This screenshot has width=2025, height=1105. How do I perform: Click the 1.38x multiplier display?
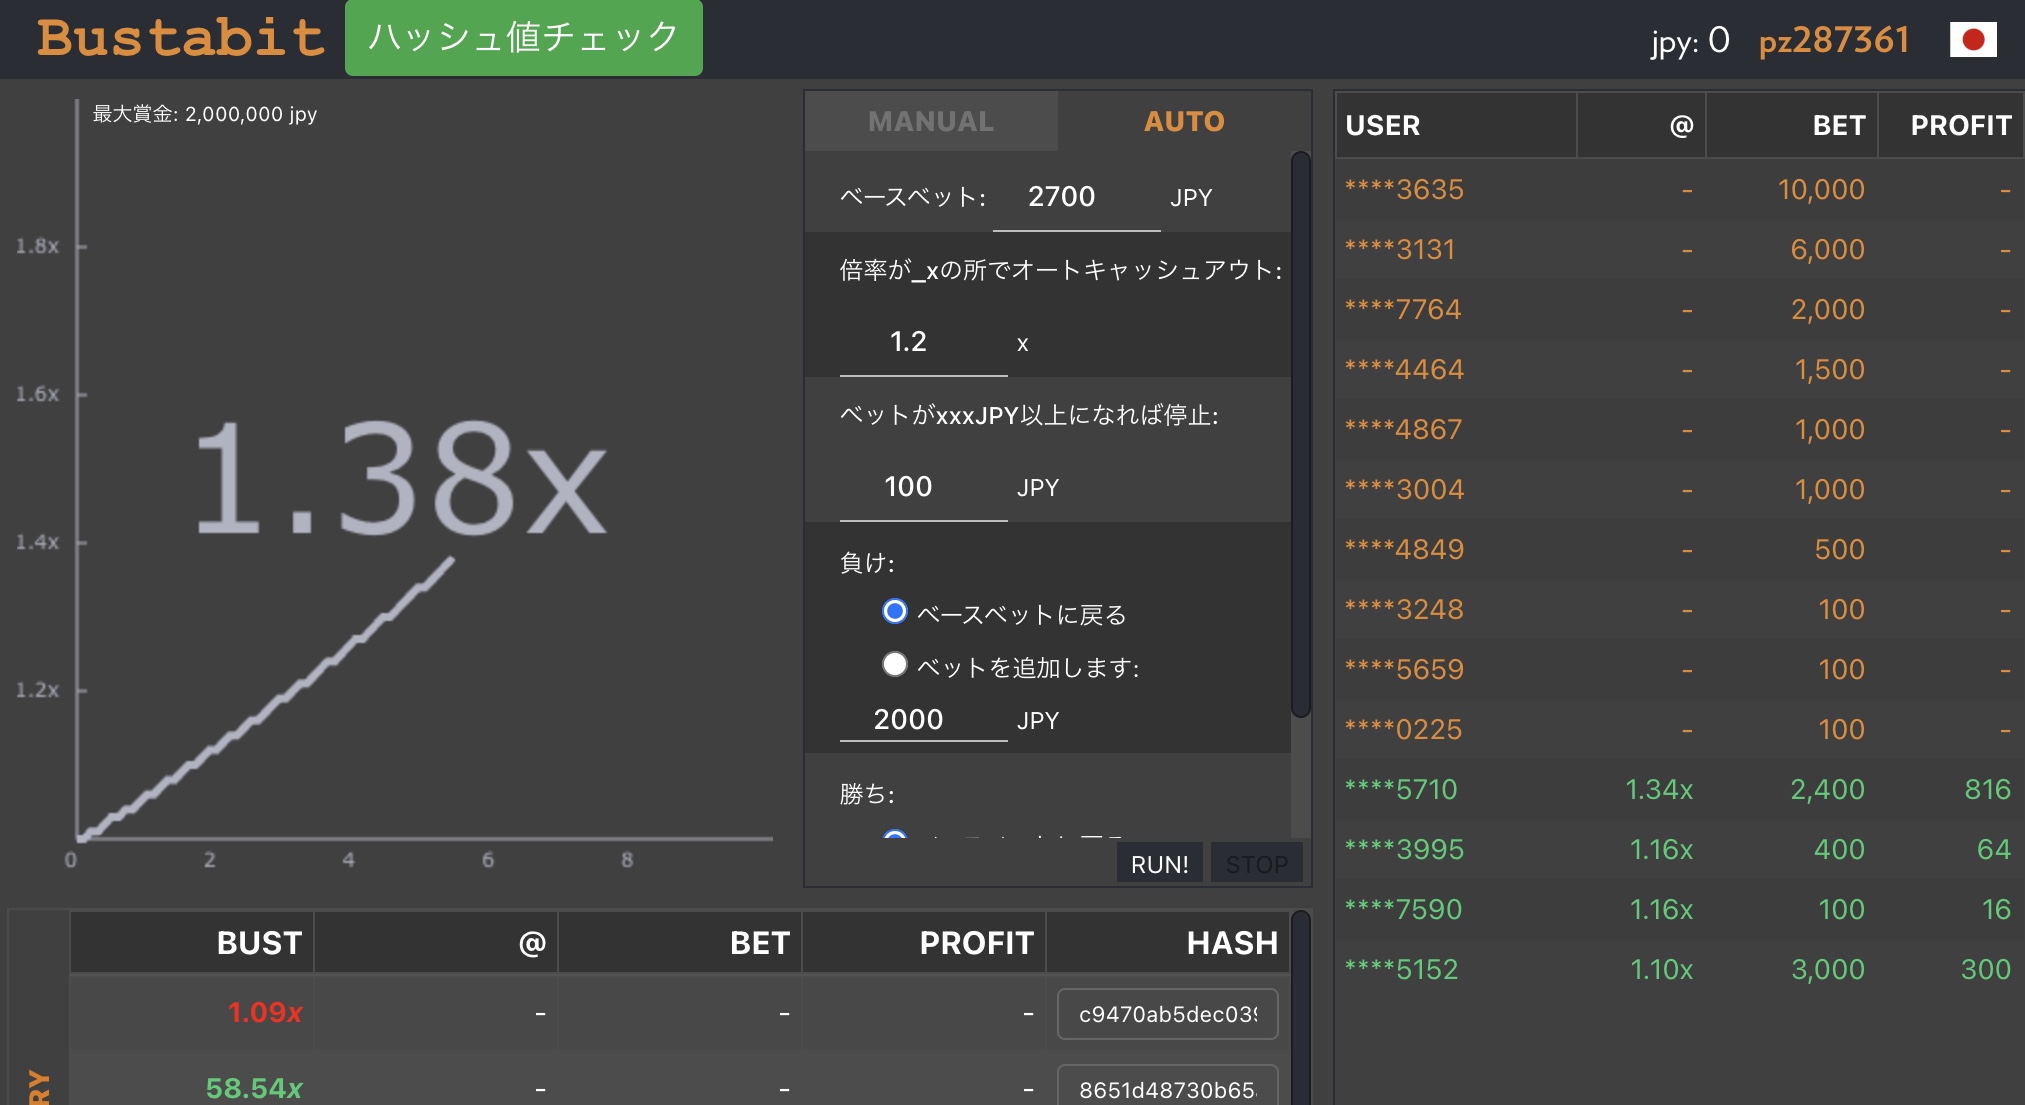399,478
